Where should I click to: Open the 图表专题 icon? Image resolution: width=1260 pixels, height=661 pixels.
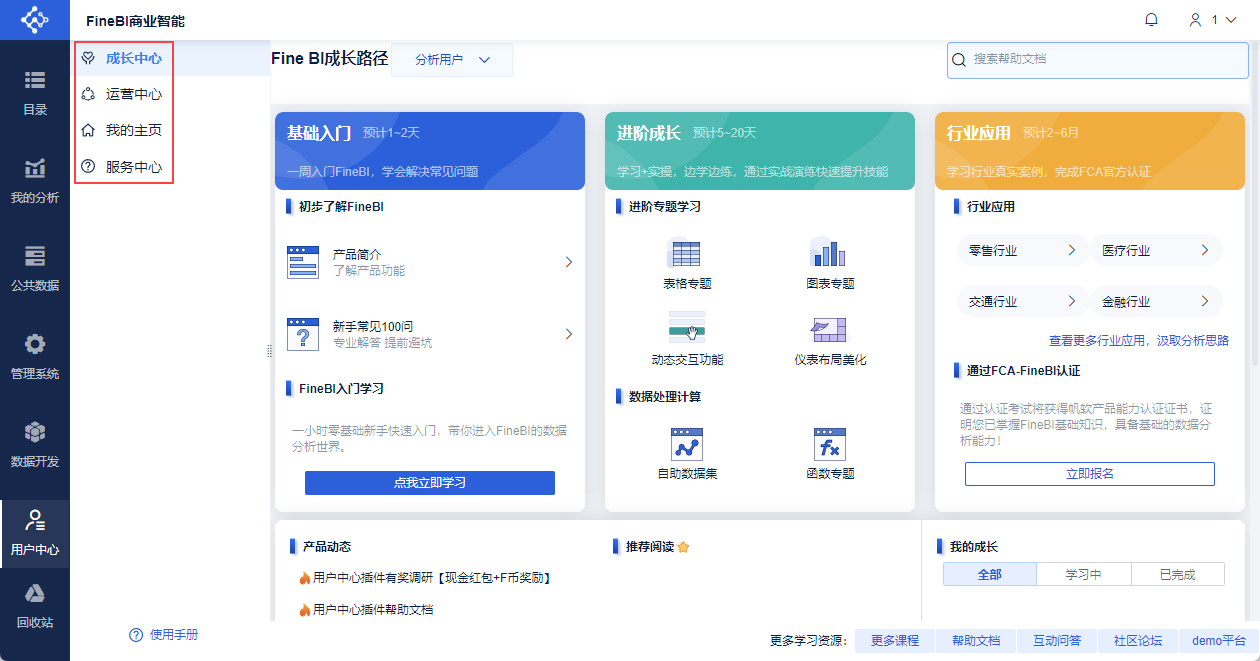830,254
